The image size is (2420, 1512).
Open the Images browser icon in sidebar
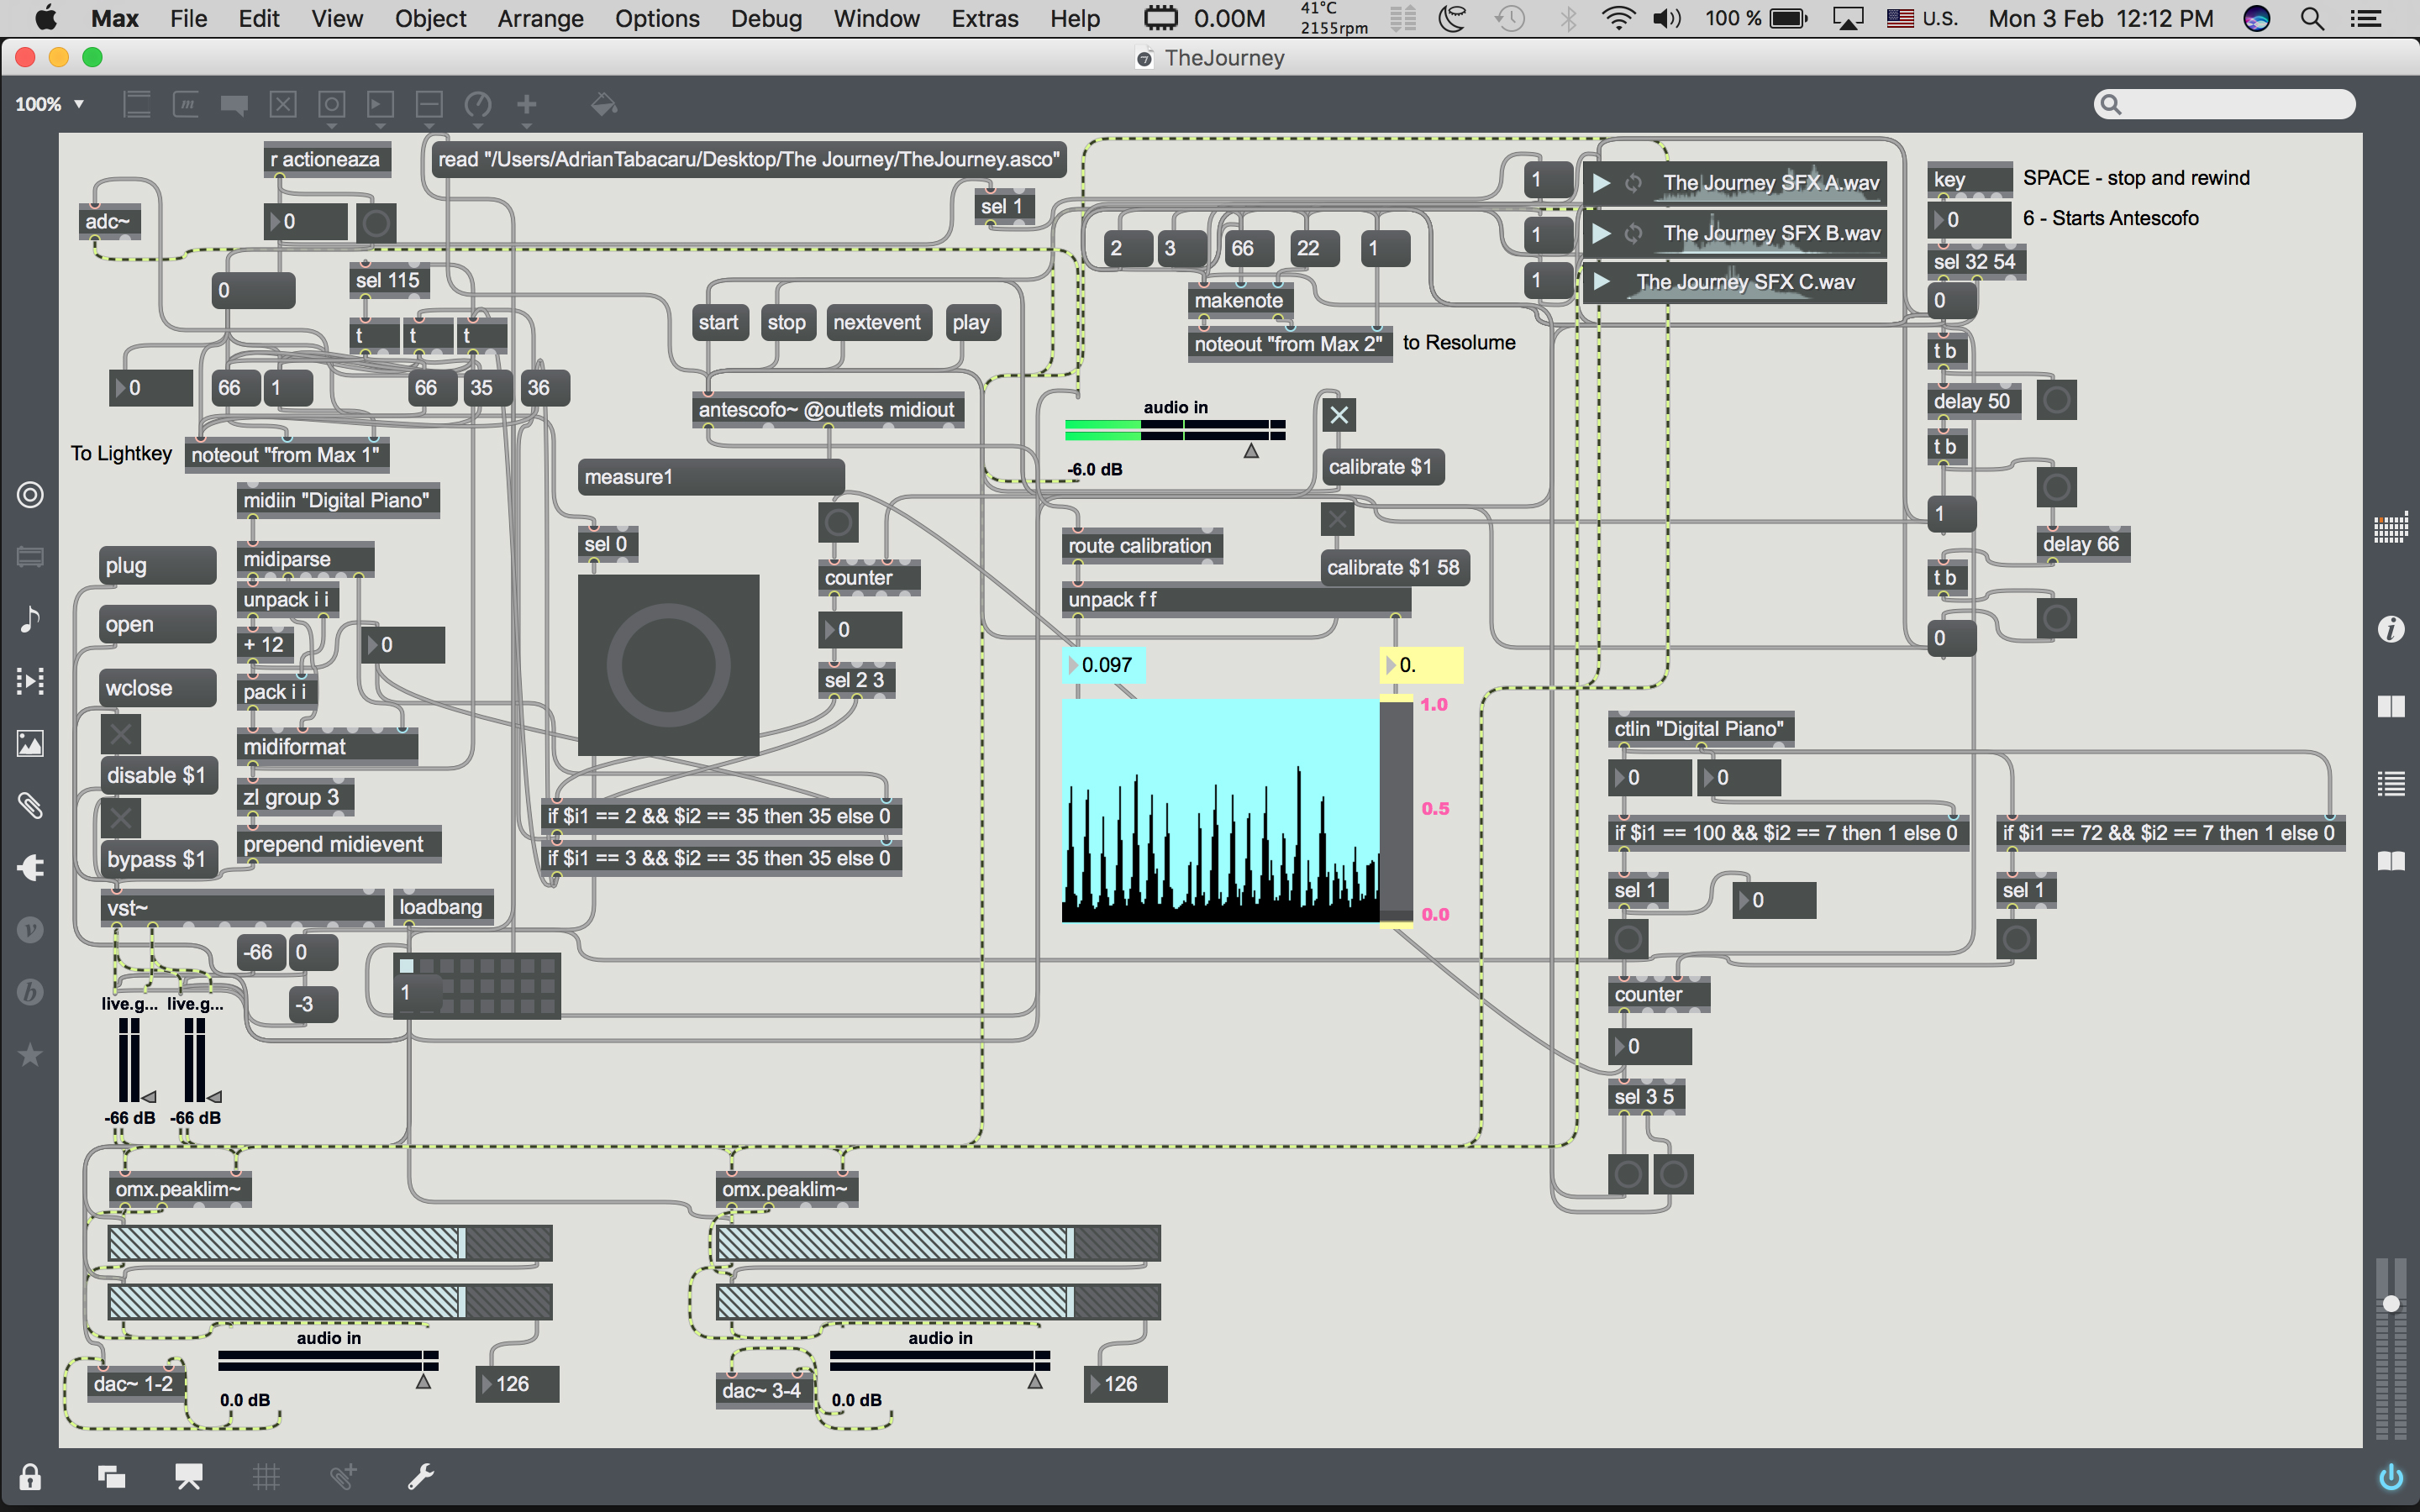coord(30,743)
